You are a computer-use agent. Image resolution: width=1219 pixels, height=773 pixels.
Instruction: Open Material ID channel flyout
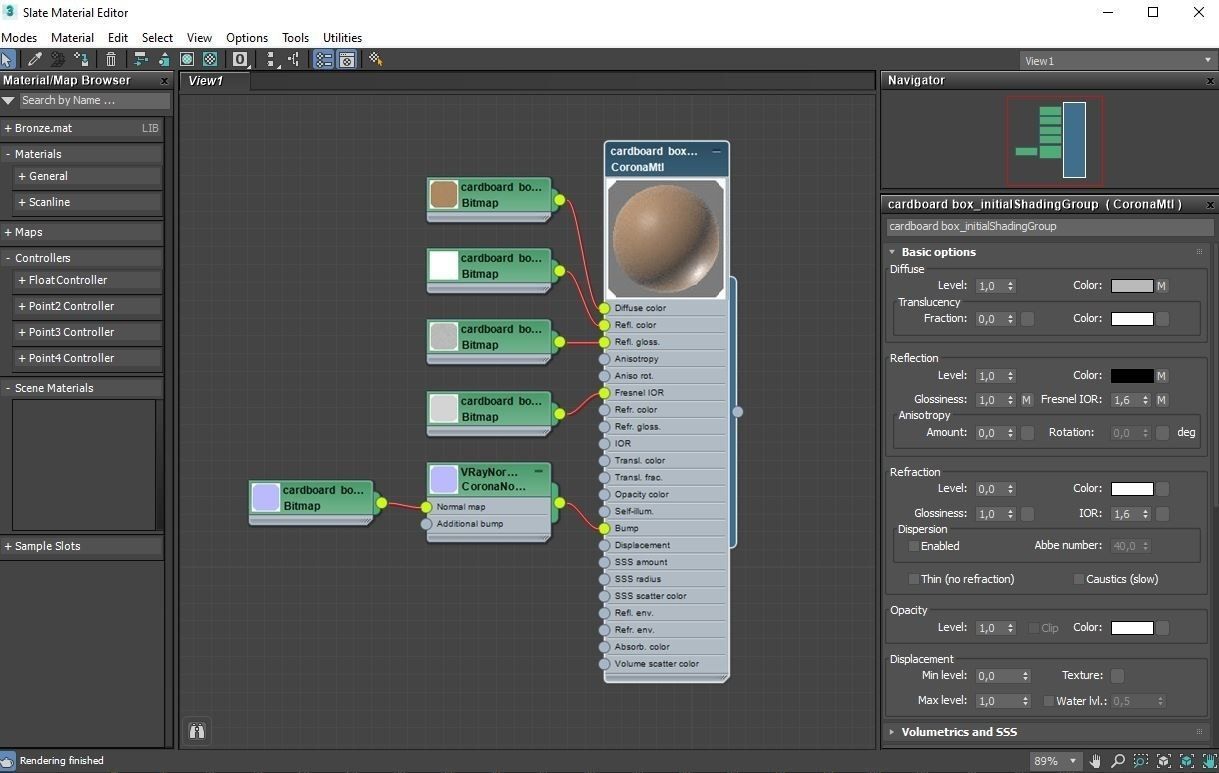240,60
